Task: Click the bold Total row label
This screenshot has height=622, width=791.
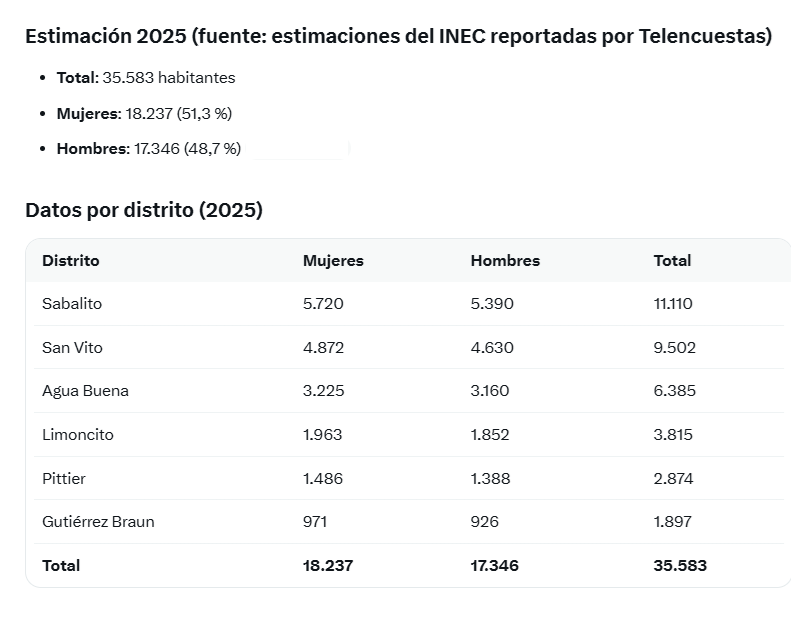Action: coord(61,566)
